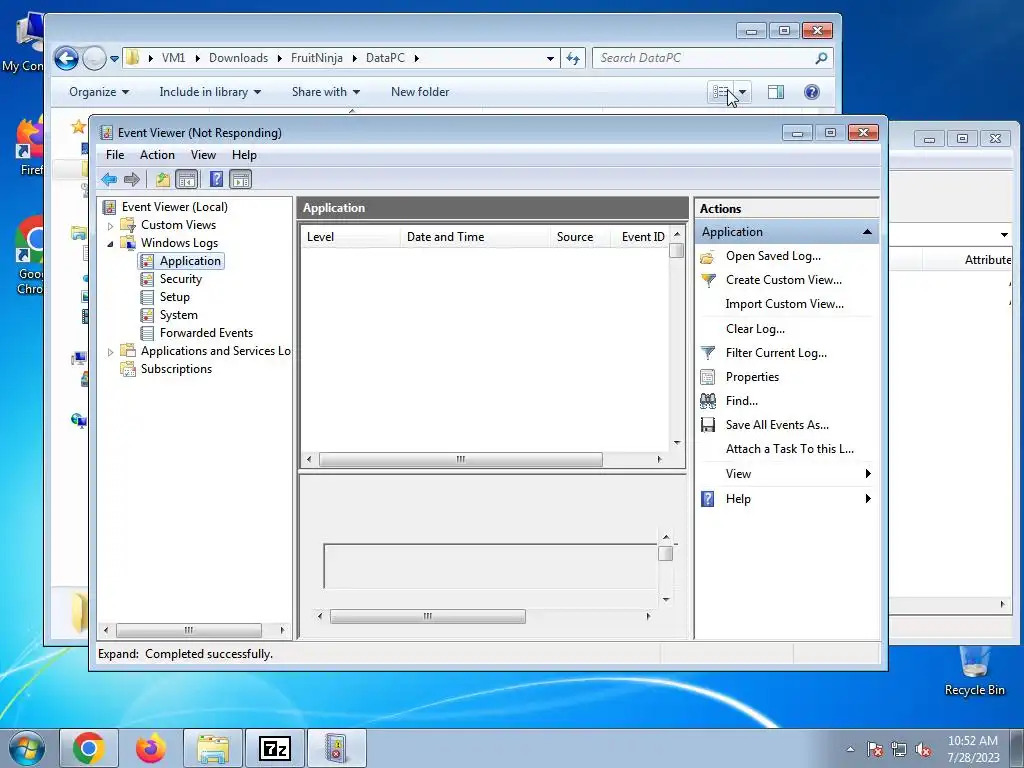Click Filter Current Log action
This screenshot has width=1024, height=768.
pyautogui.click(x=776, y=353)
